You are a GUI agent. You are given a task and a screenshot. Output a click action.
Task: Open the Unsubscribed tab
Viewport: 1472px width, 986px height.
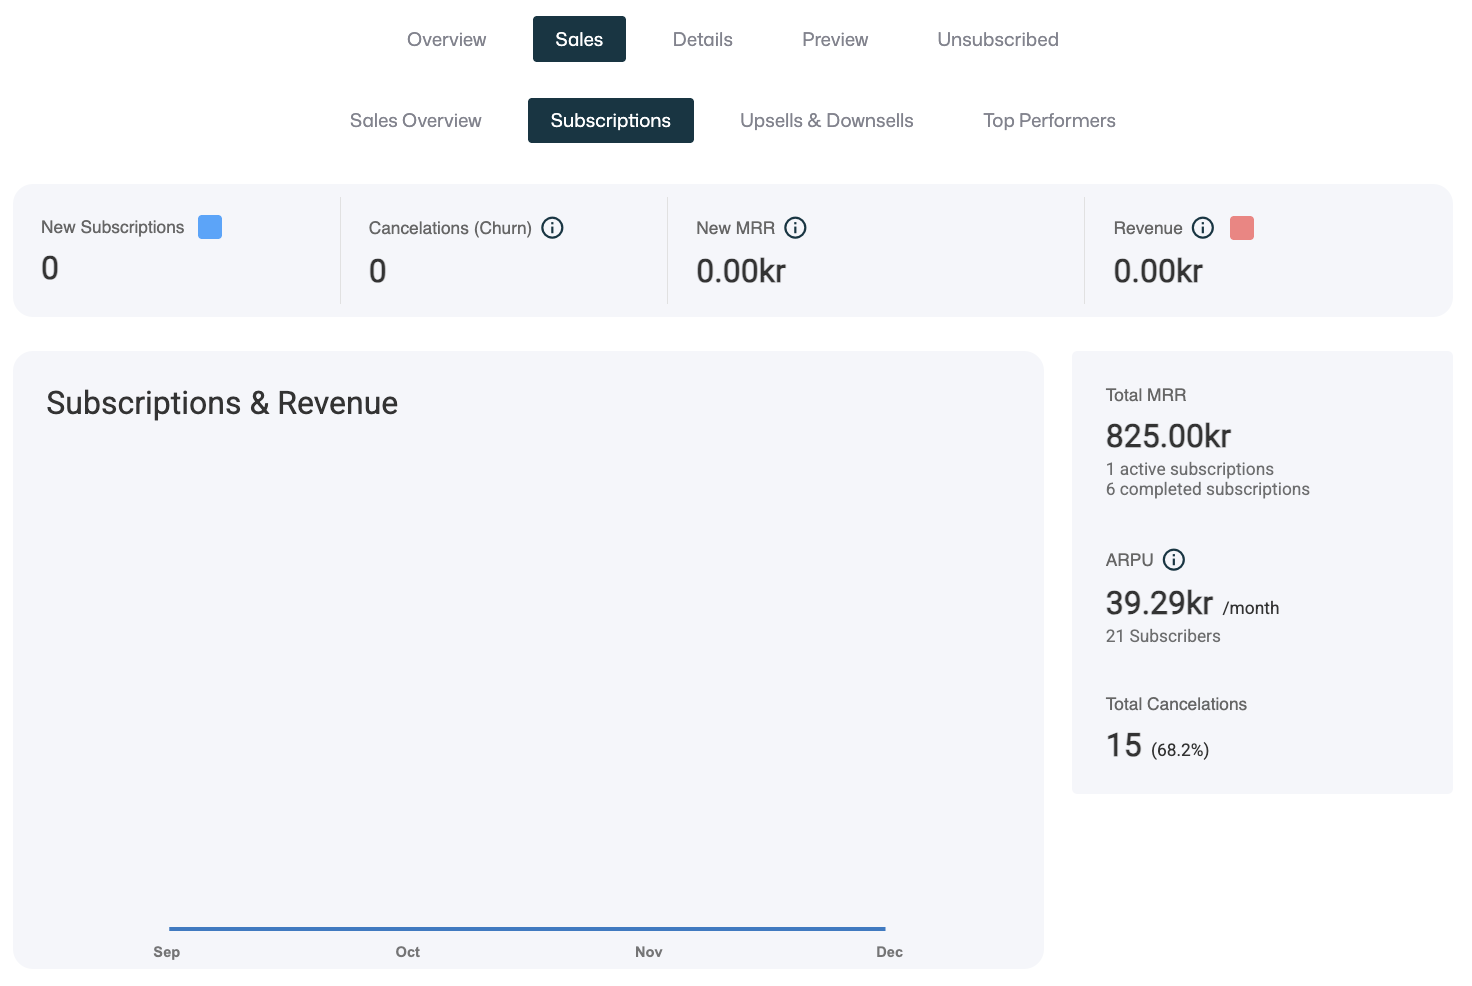[998, 39]
